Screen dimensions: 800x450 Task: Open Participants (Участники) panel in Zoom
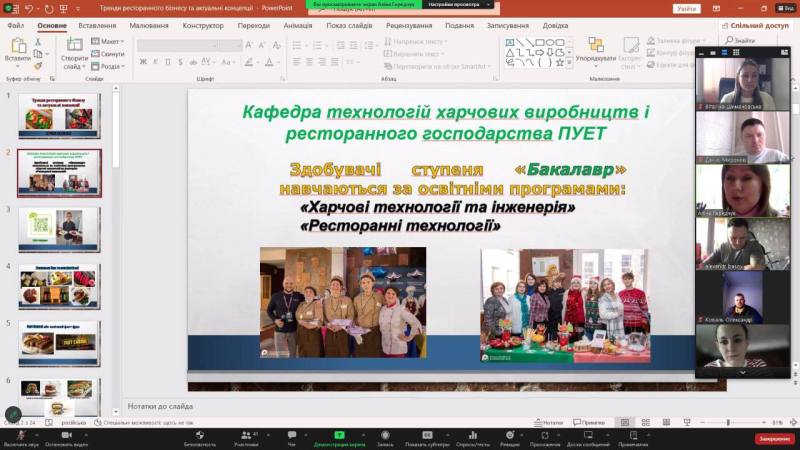click(x=246, y=435)
